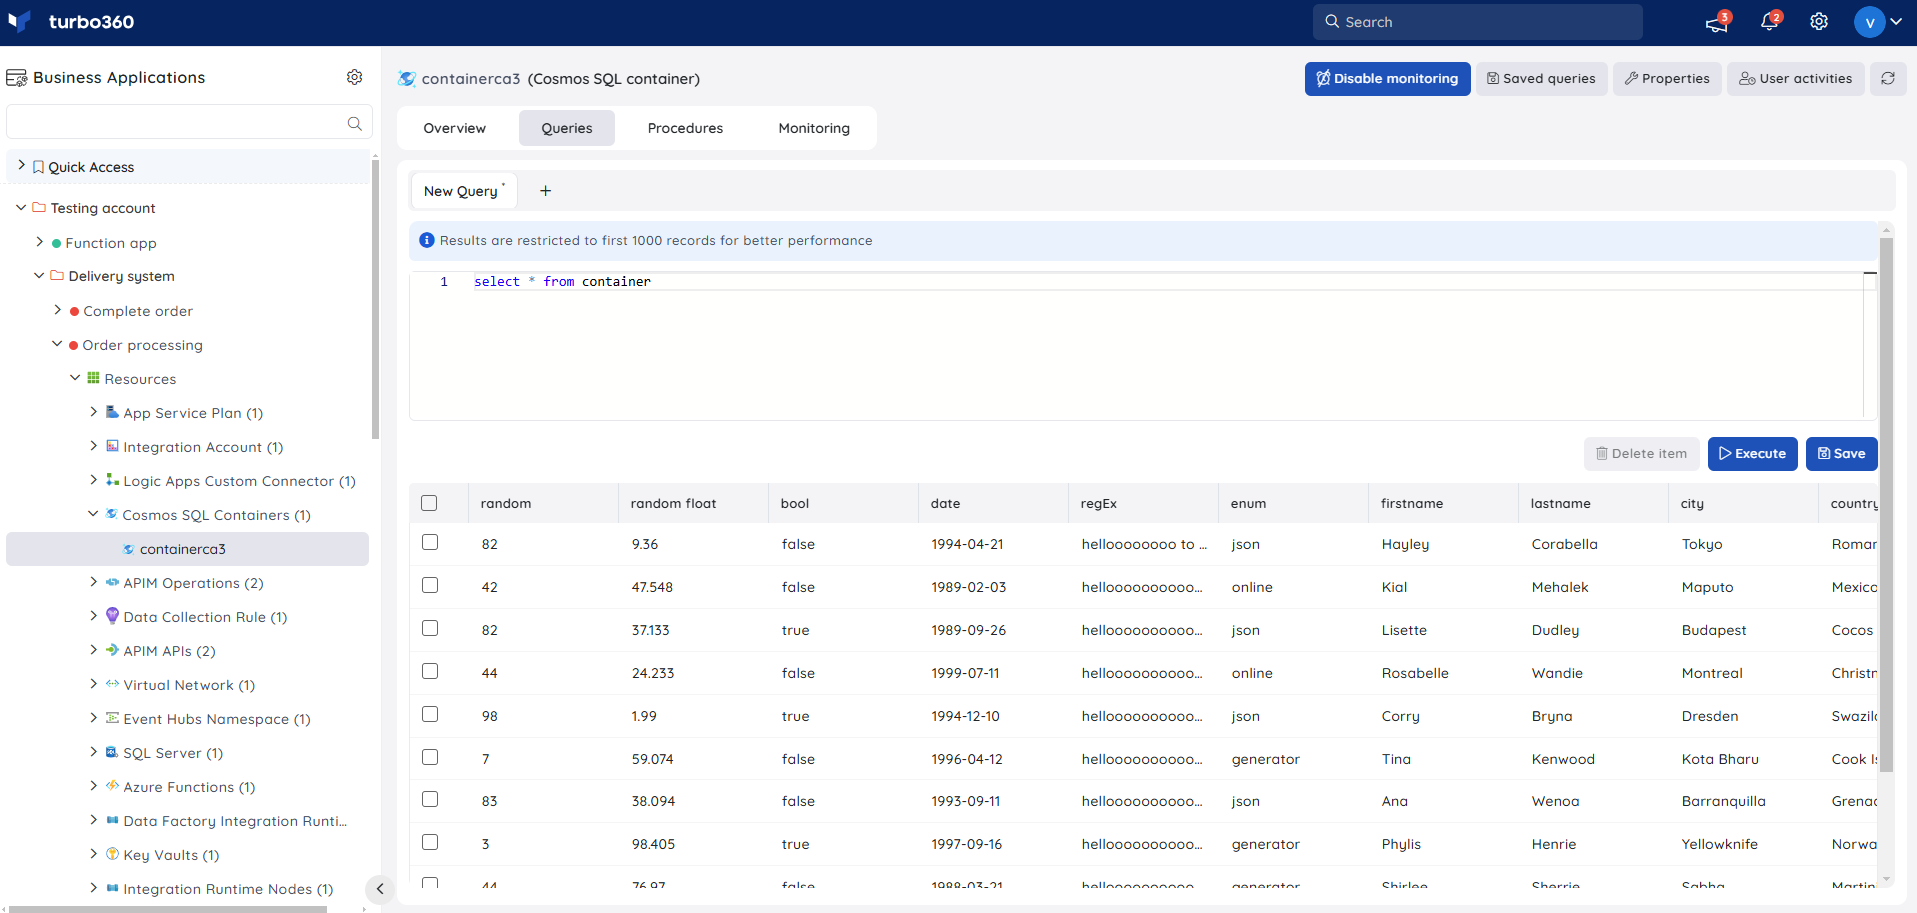Click the Virtual Network icon
Image resolution: width=1917 pixels, height=913 pixels.
pos(112,684)
